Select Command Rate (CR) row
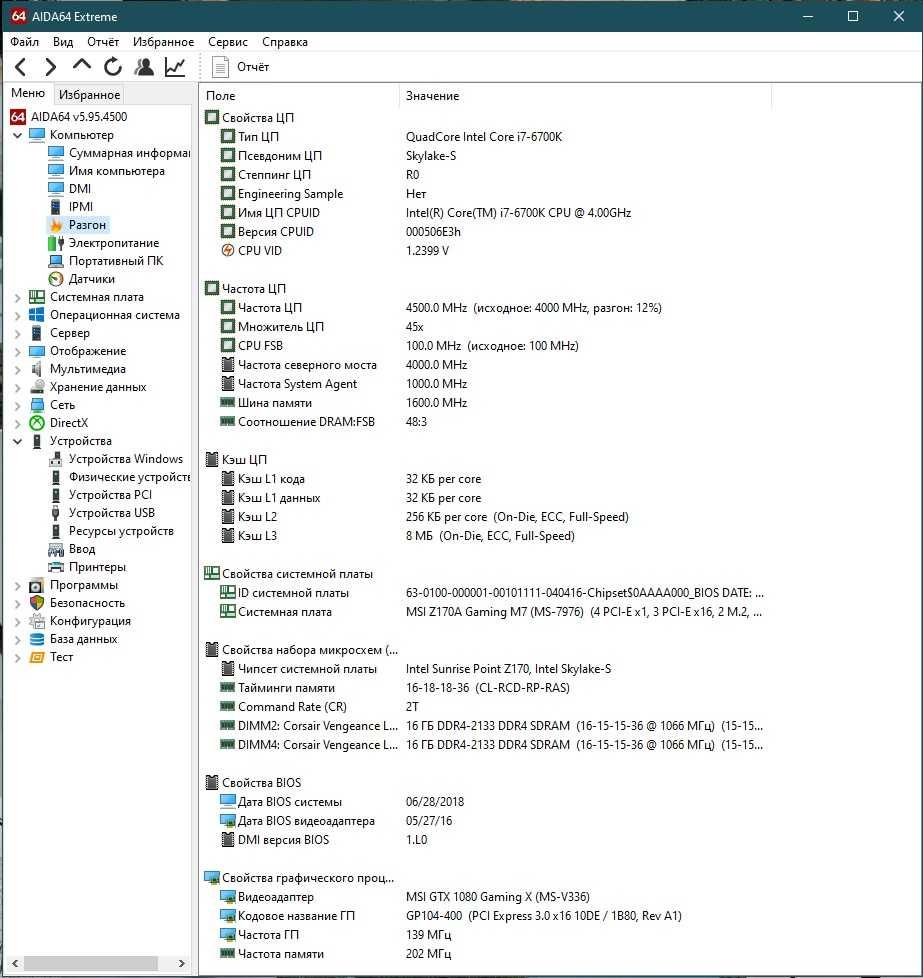This screenshot has height=978, width=923. 486,707
